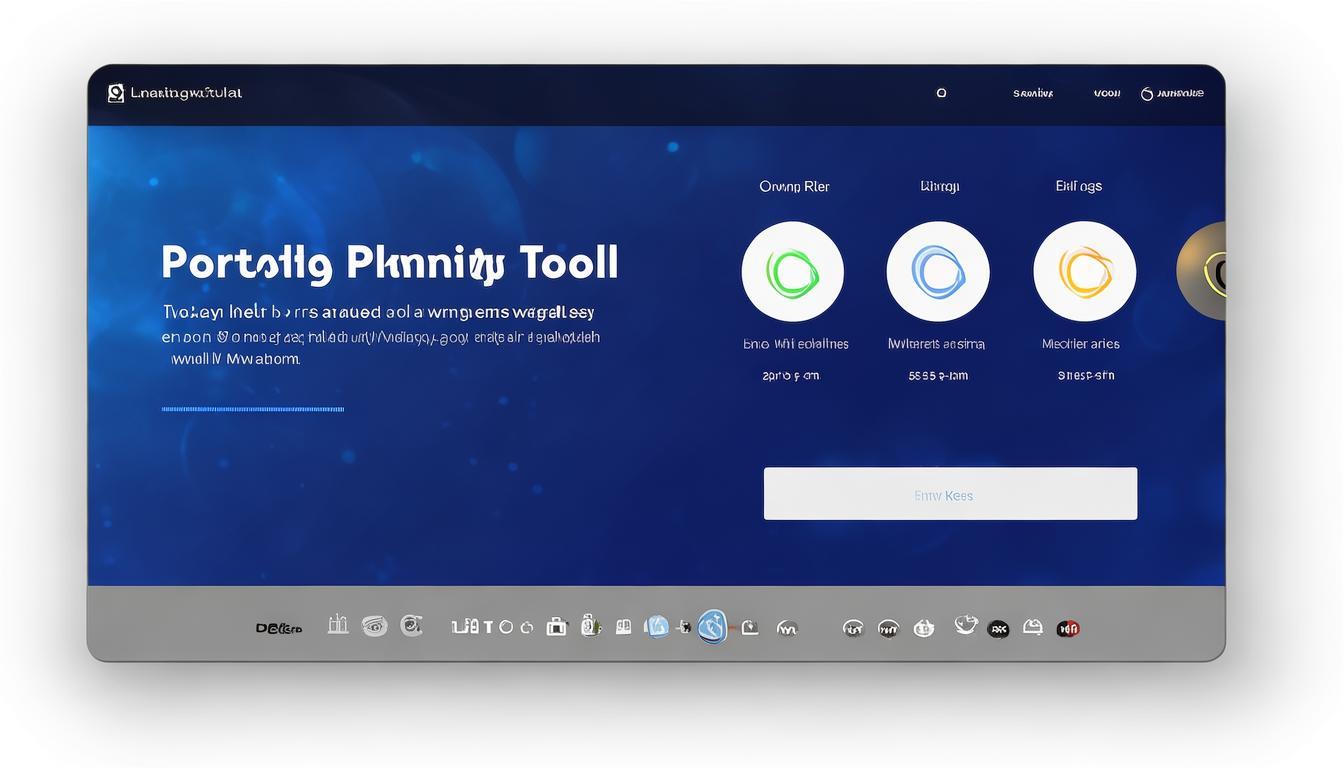Viewport: 1344px width, 768px height.
Task: Click the wide light-gray button below the circles
Action: click(950, 494)
